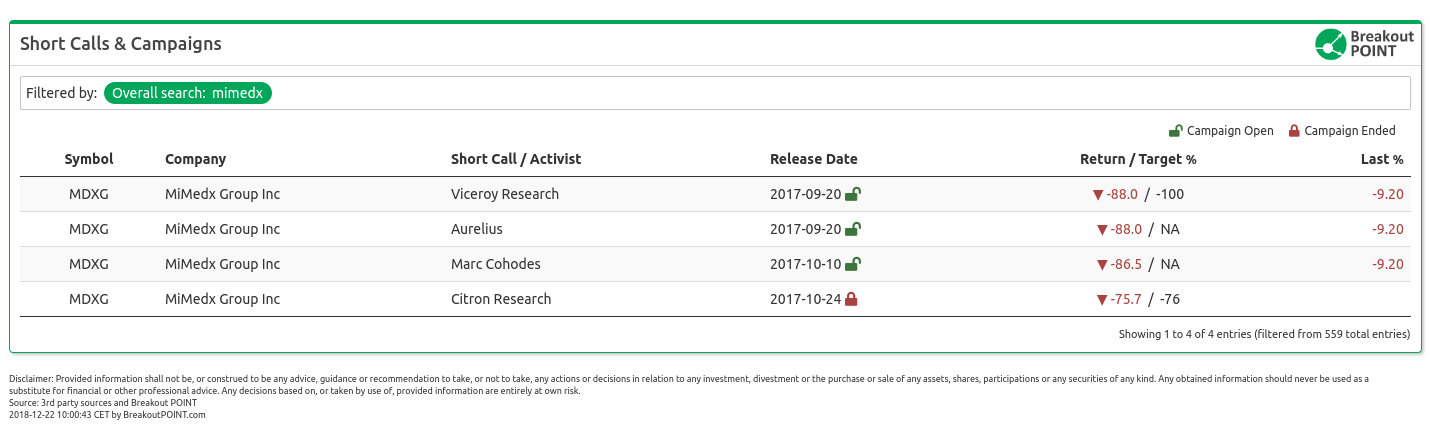Screen dimensions: 1430x438
Task: Remove the 'Overall search: mimedx' filter tag
Action: (188, 93)
